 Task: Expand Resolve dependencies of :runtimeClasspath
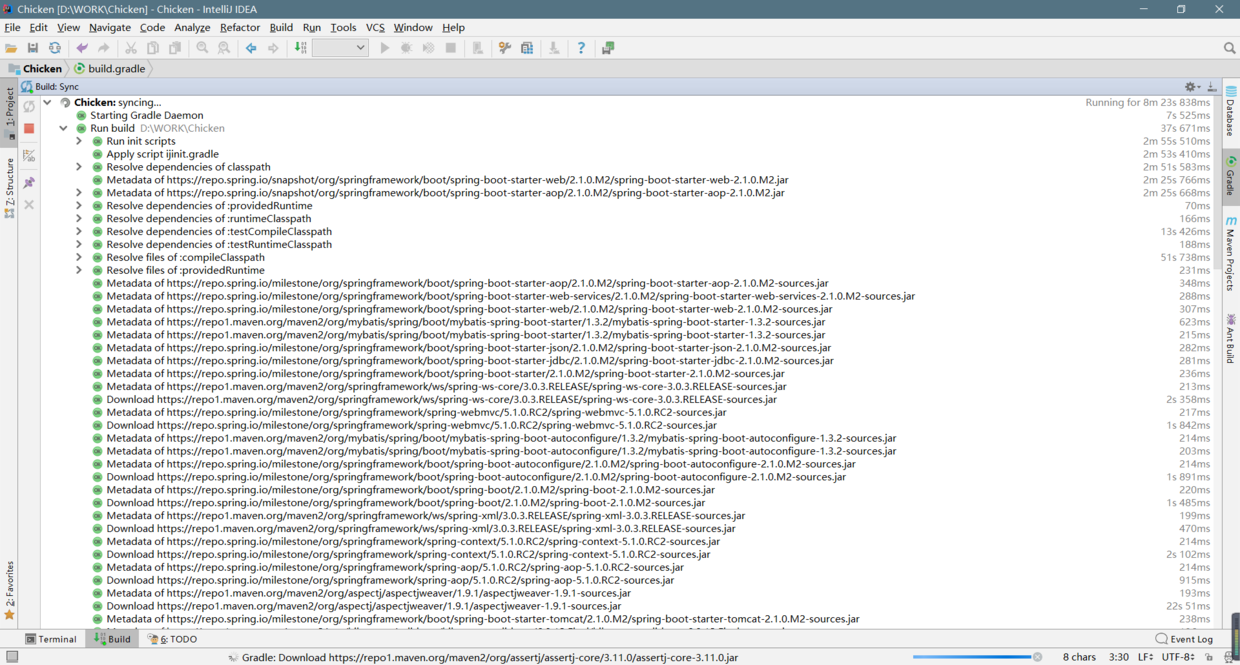(79, 219)
